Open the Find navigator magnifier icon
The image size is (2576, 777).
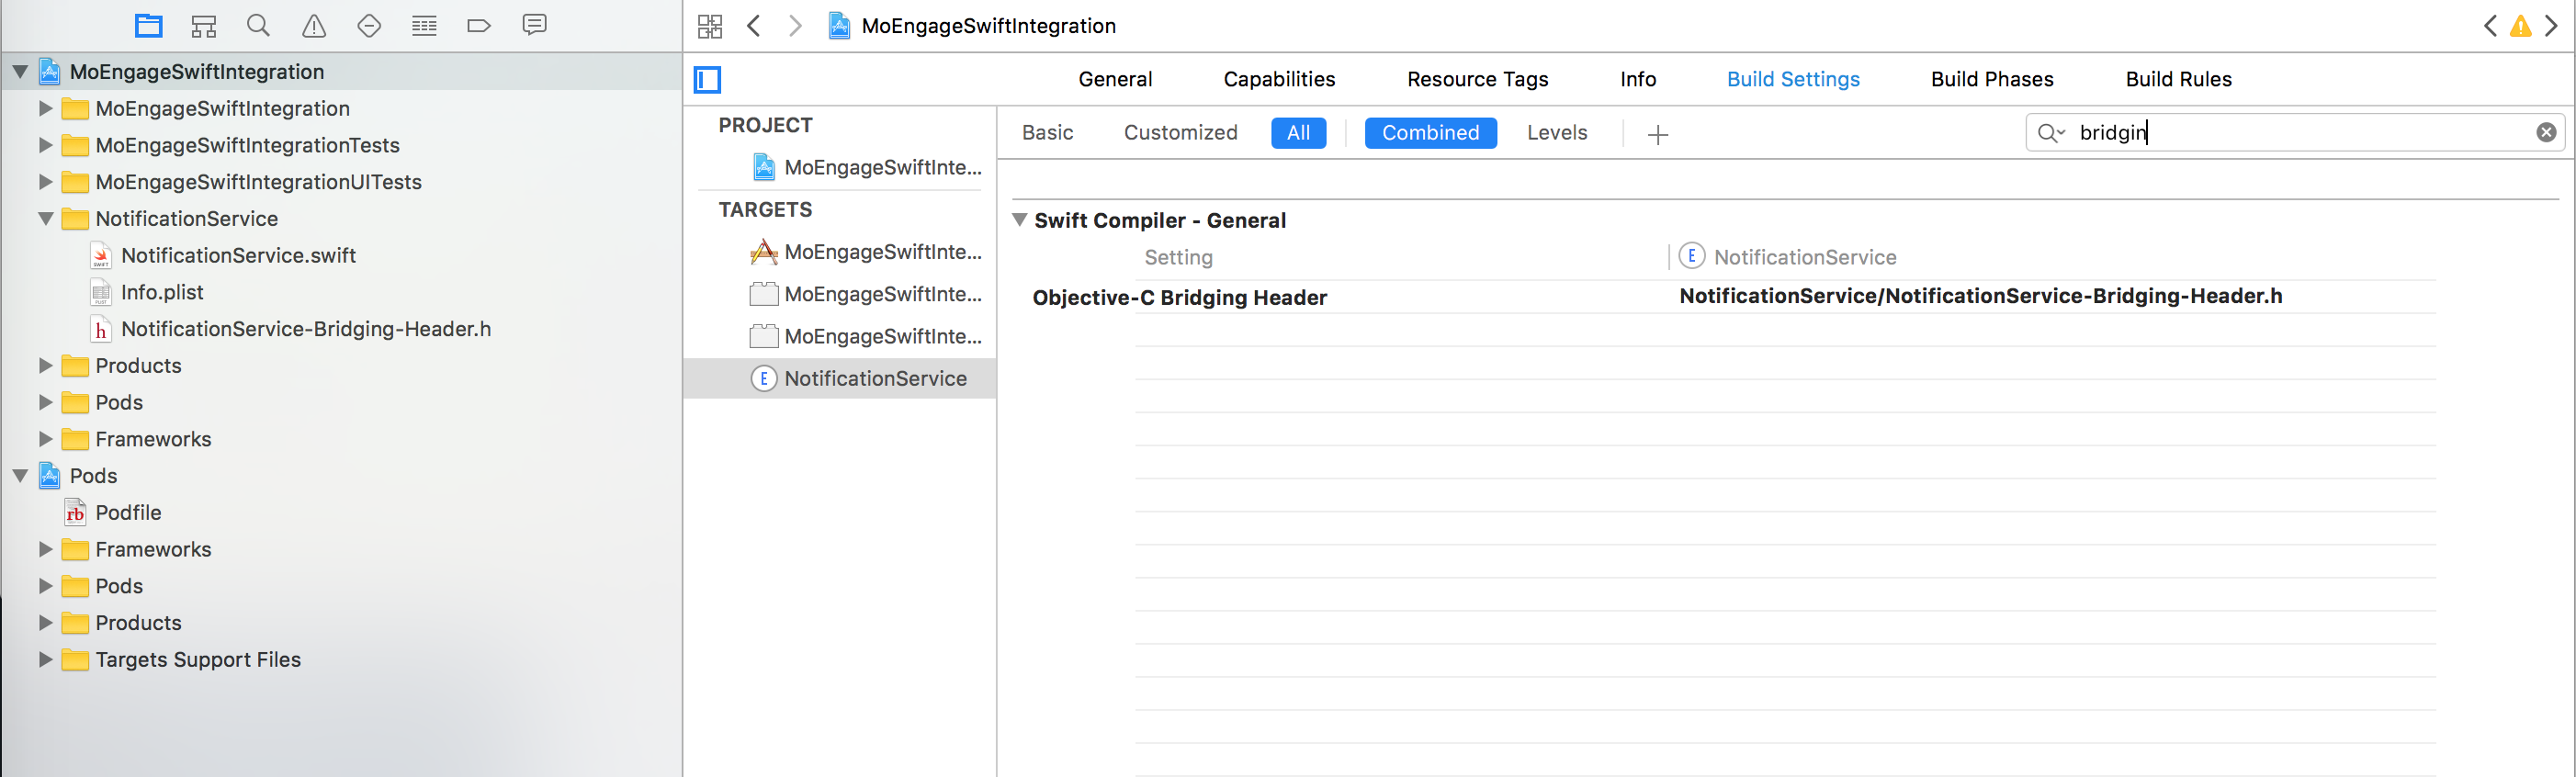coord(258,25)
